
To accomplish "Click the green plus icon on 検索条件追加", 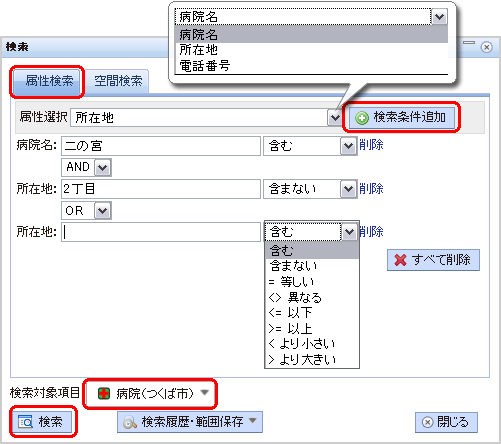I will click(362, 118).
